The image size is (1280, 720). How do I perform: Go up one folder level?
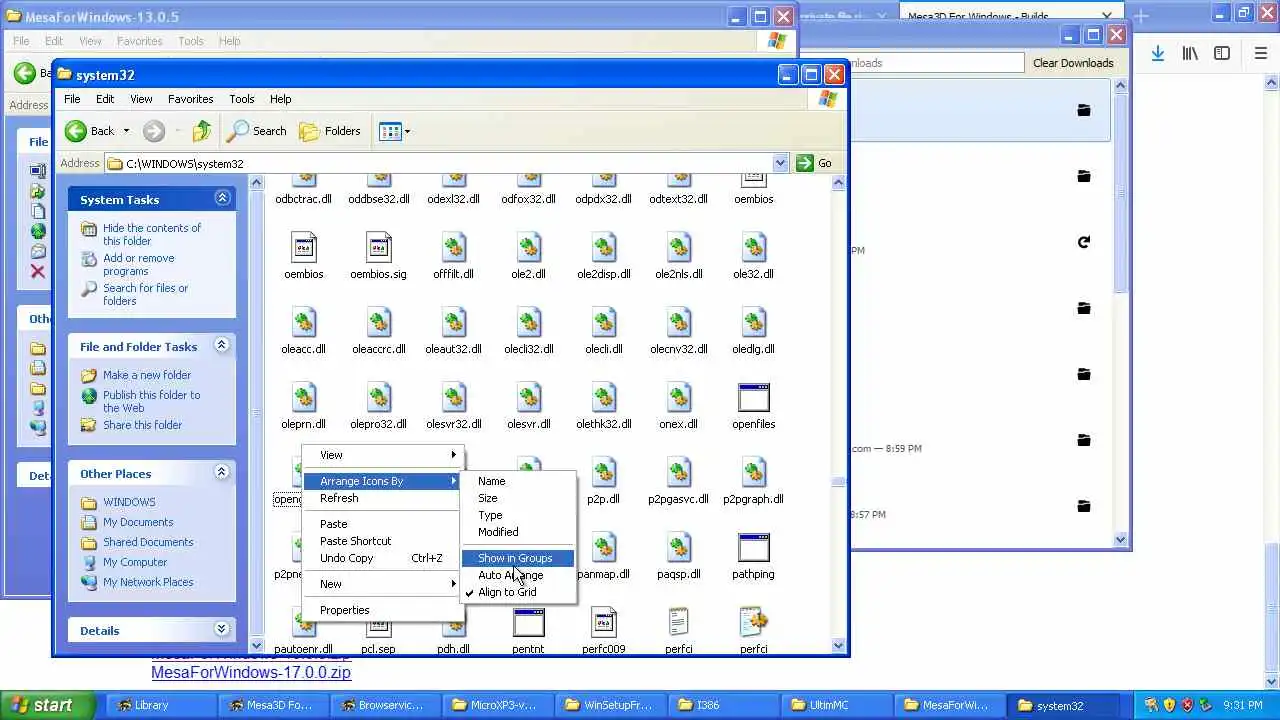tap(202, 131)
